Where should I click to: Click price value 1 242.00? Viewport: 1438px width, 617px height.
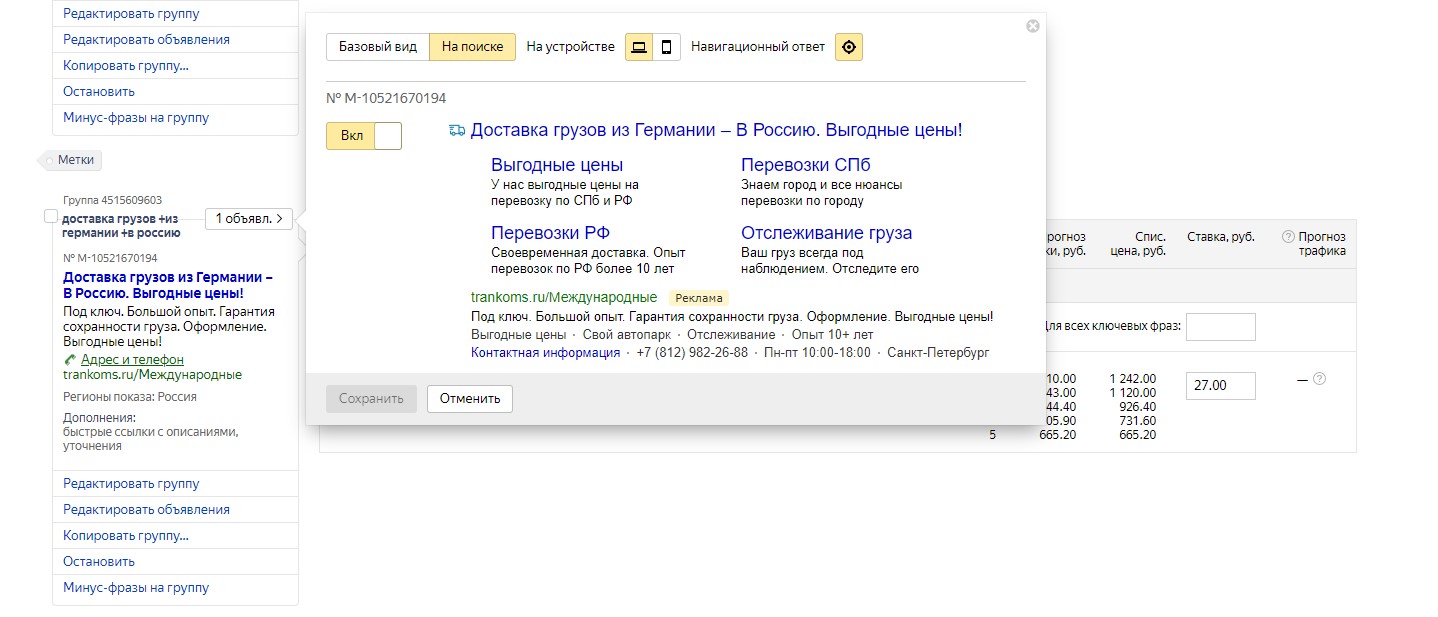[1132, 379]
